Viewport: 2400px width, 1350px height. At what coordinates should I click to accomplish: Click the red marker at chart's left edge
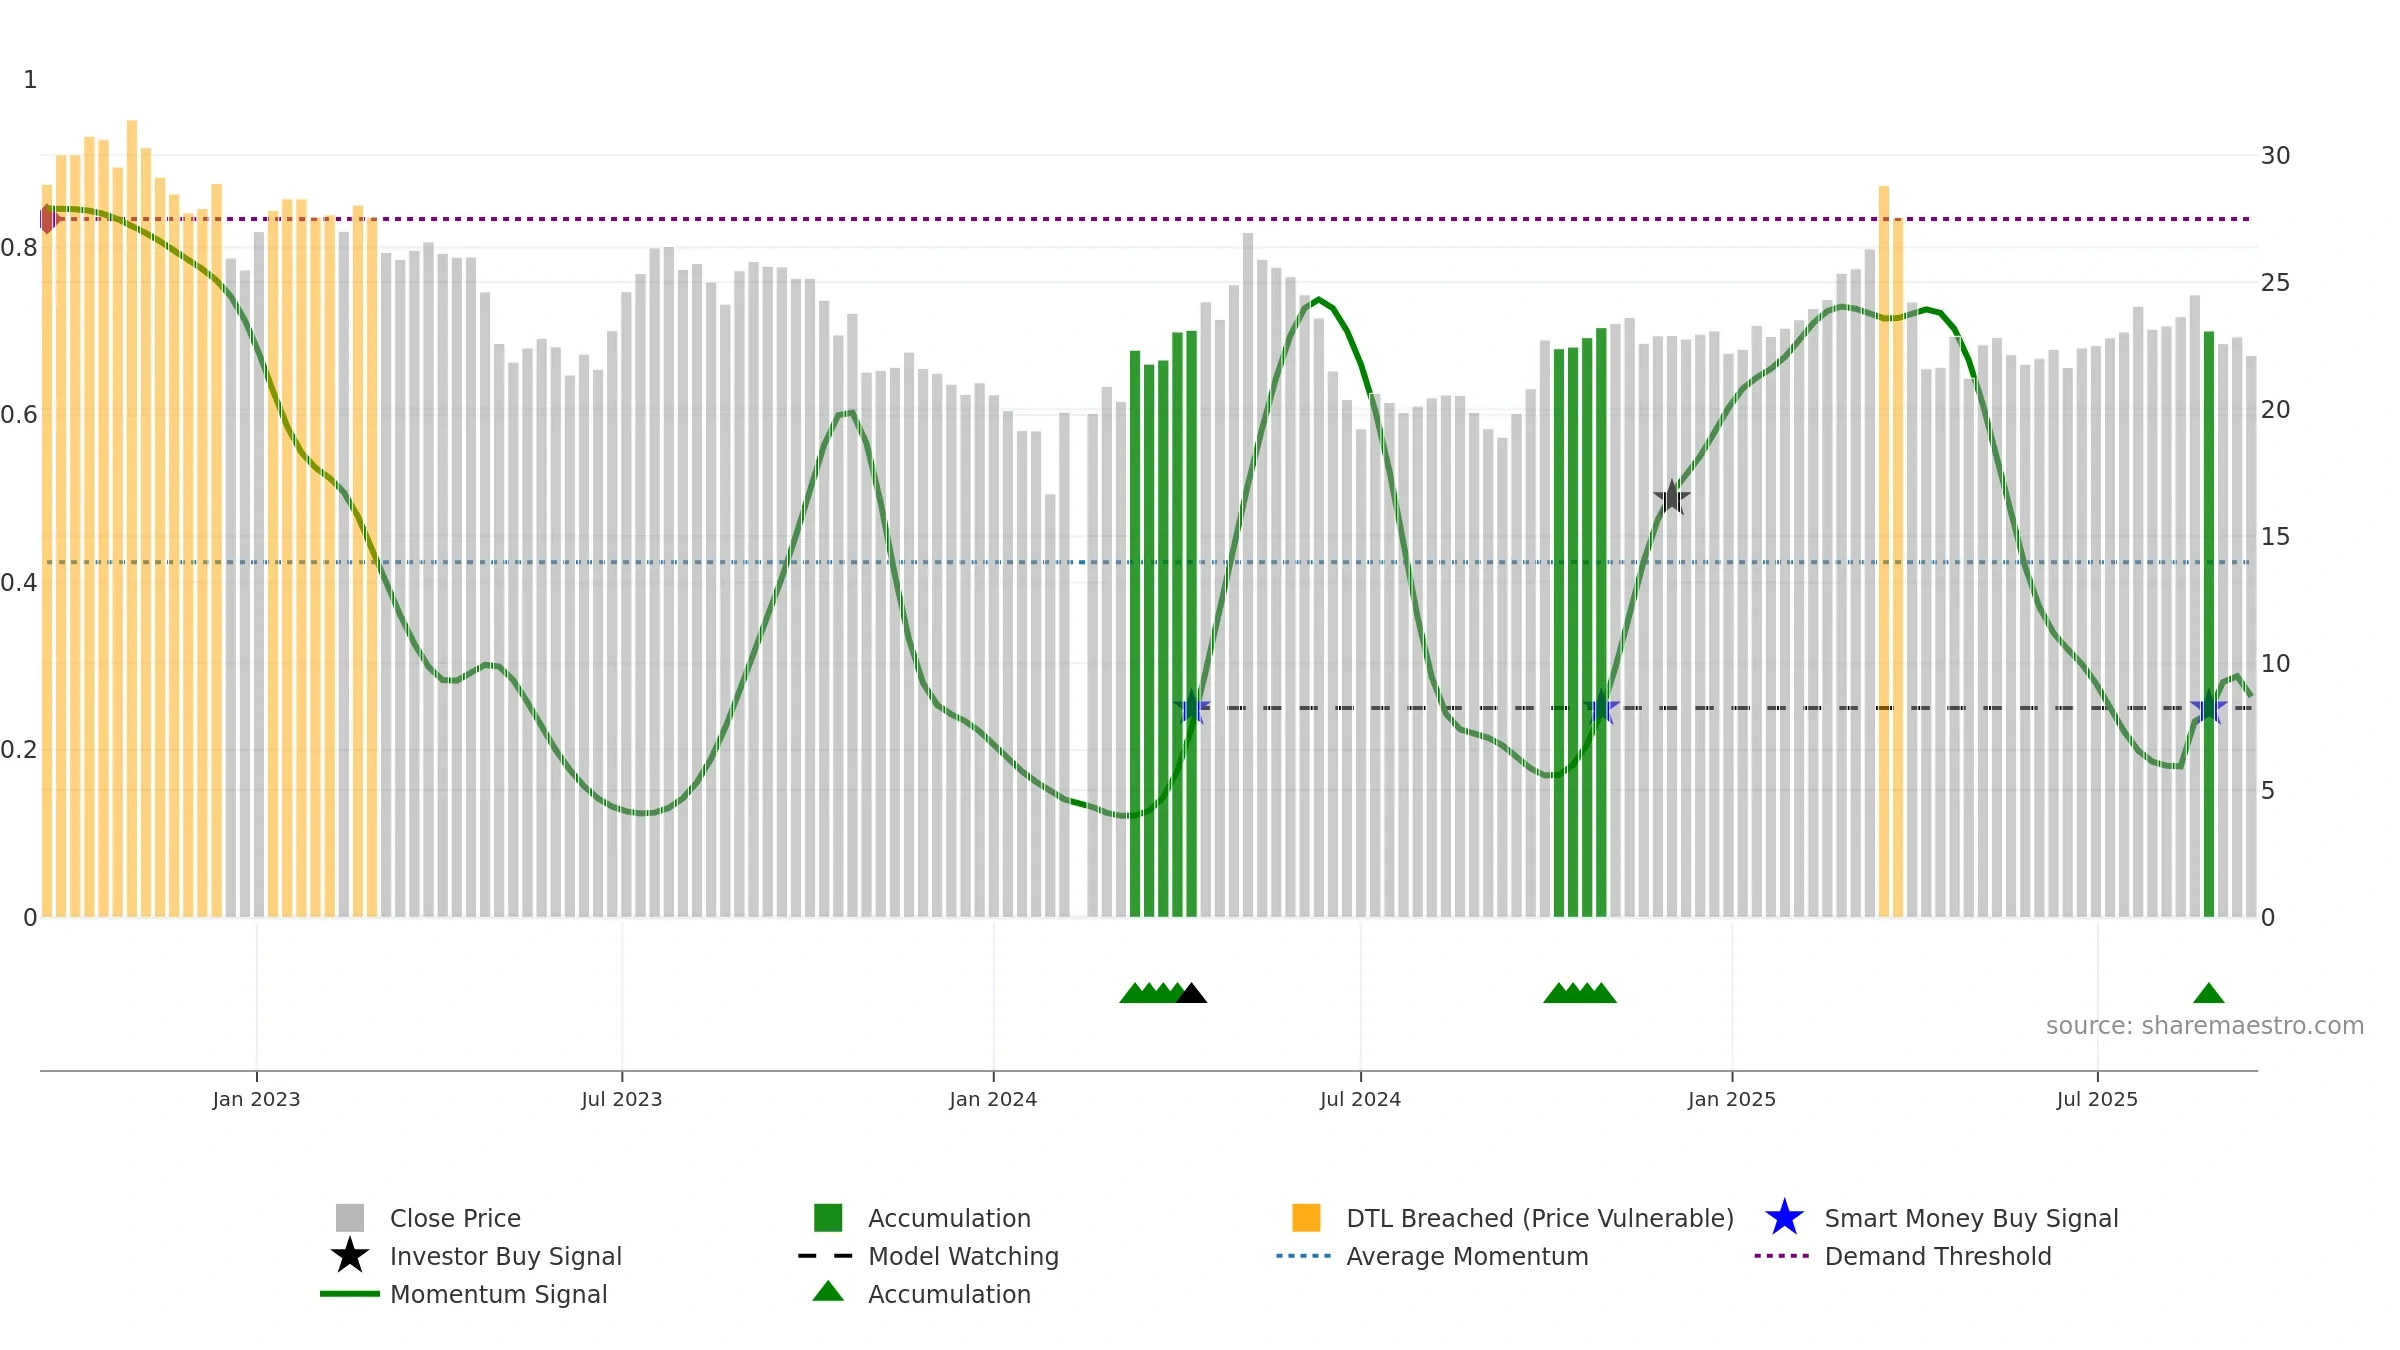tap(49, 219)
